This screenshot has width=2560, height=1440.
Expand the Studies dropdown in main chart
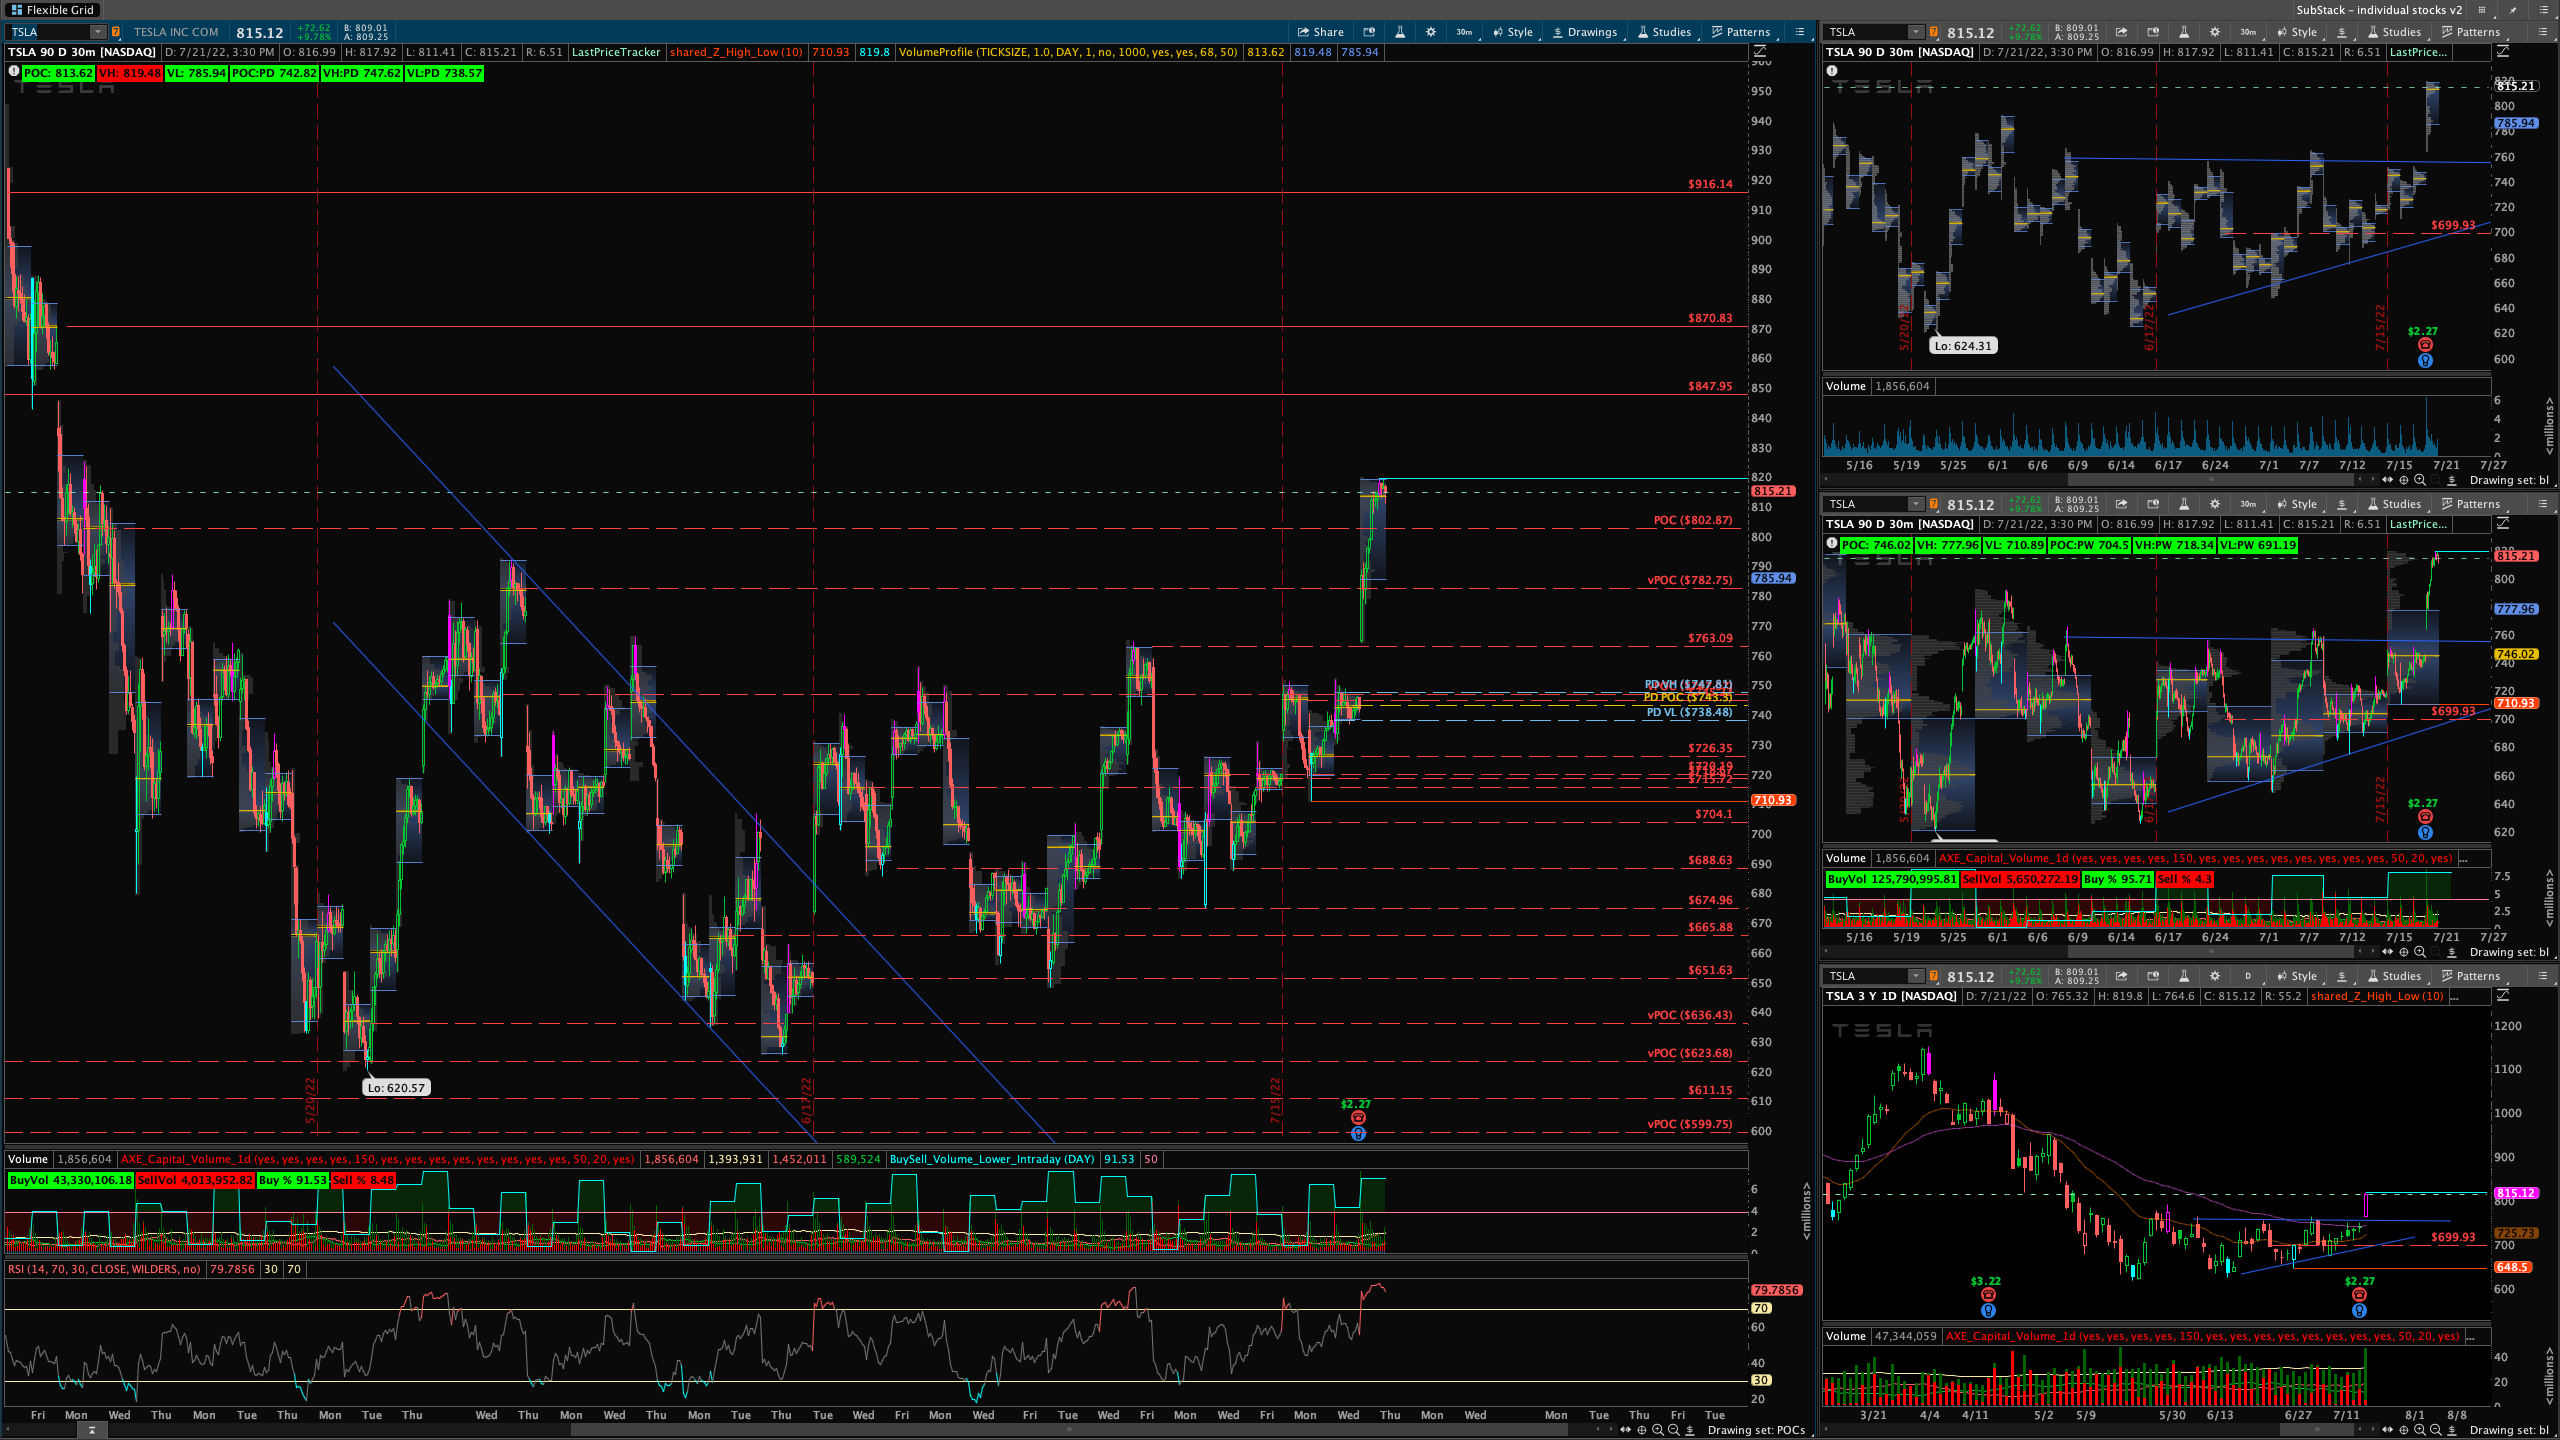pos(1665,32)
